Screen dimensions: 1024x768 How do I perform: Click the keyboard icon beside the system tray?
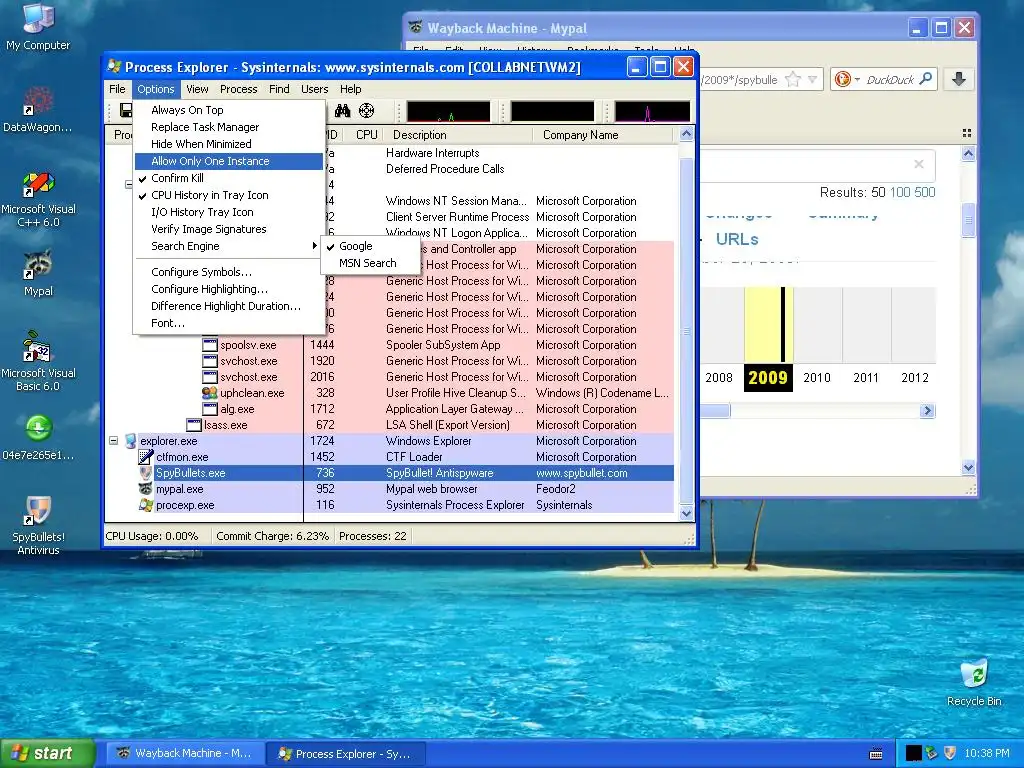[876, 754]
